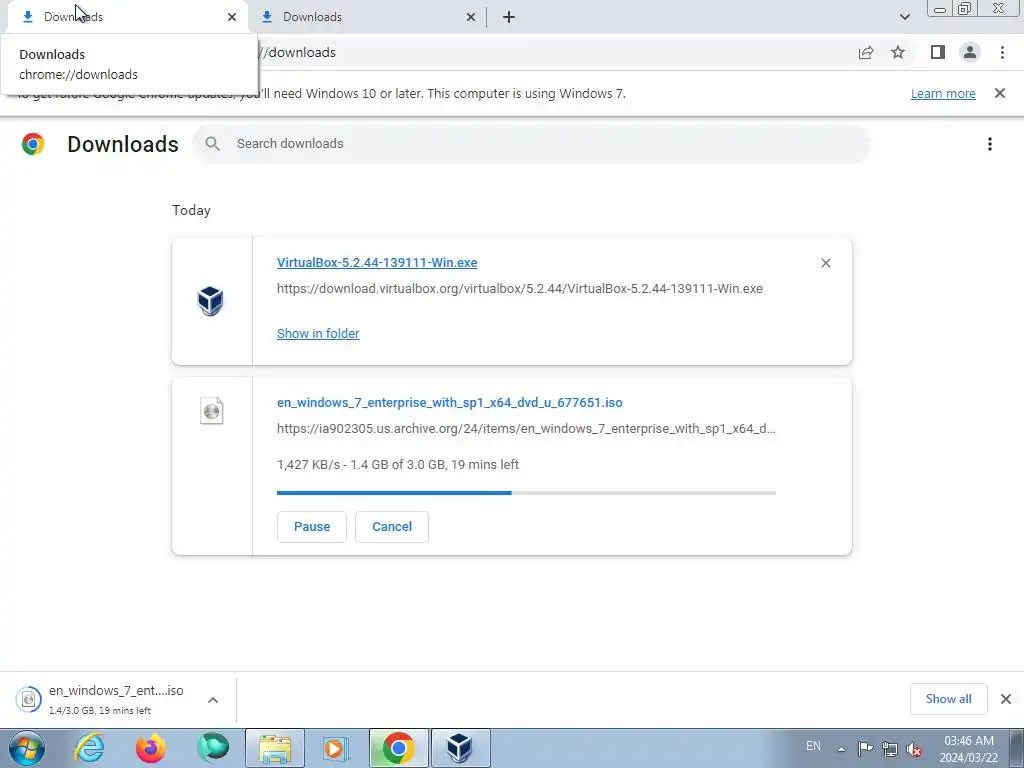Click the muted volume tray icon
Image resolution: width=1024 pixels, height=768 pixels.
[x=914, y=749]
